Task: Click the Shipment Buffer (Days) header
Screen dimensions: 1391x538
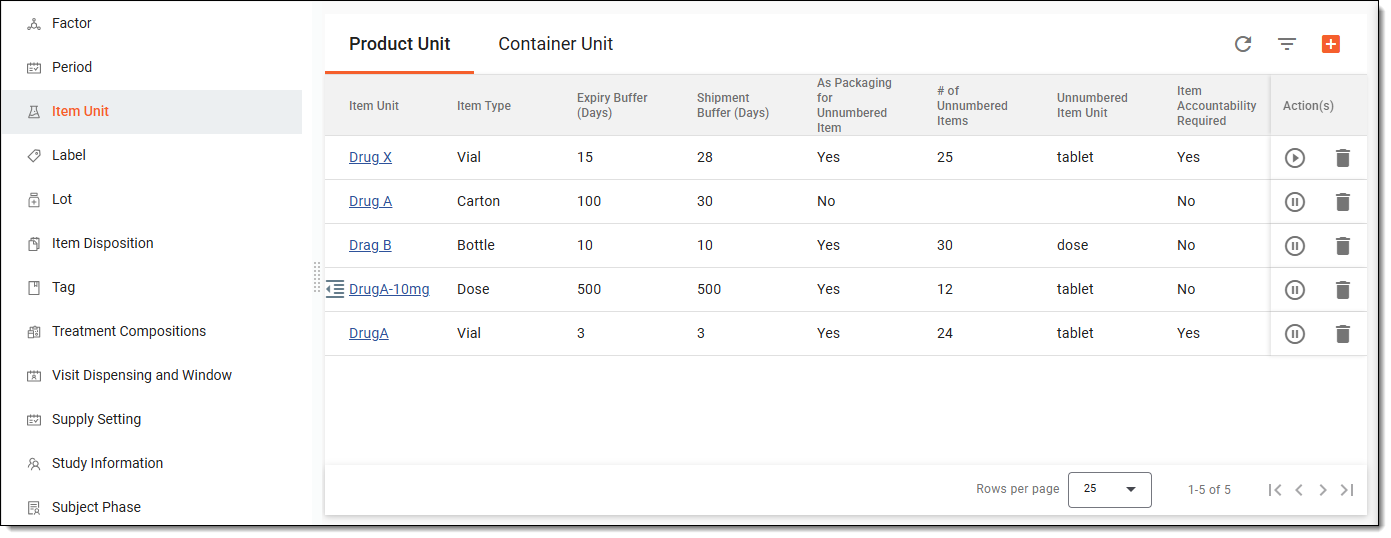Action: (733, 105)
